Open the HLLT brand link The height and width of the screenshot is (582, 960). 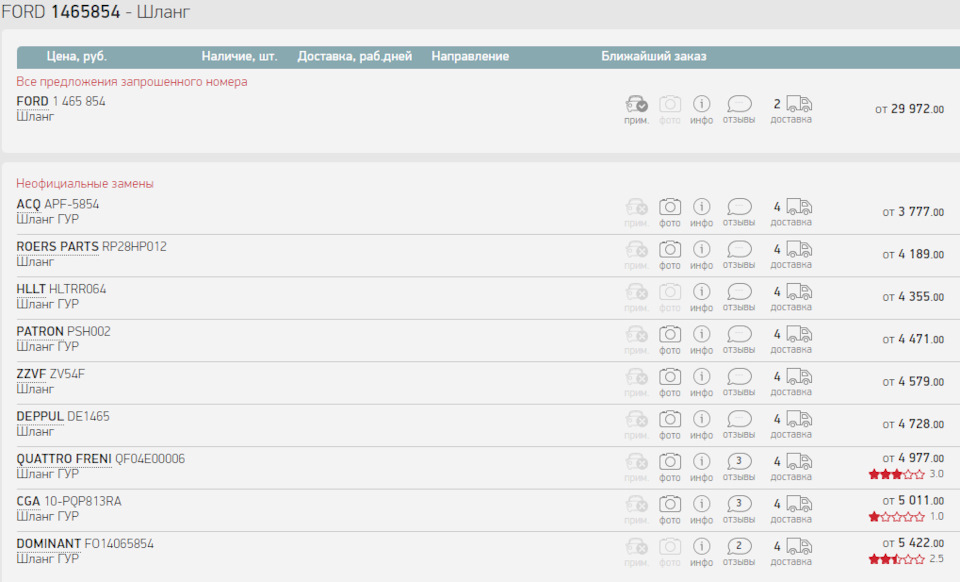(31, 288)
